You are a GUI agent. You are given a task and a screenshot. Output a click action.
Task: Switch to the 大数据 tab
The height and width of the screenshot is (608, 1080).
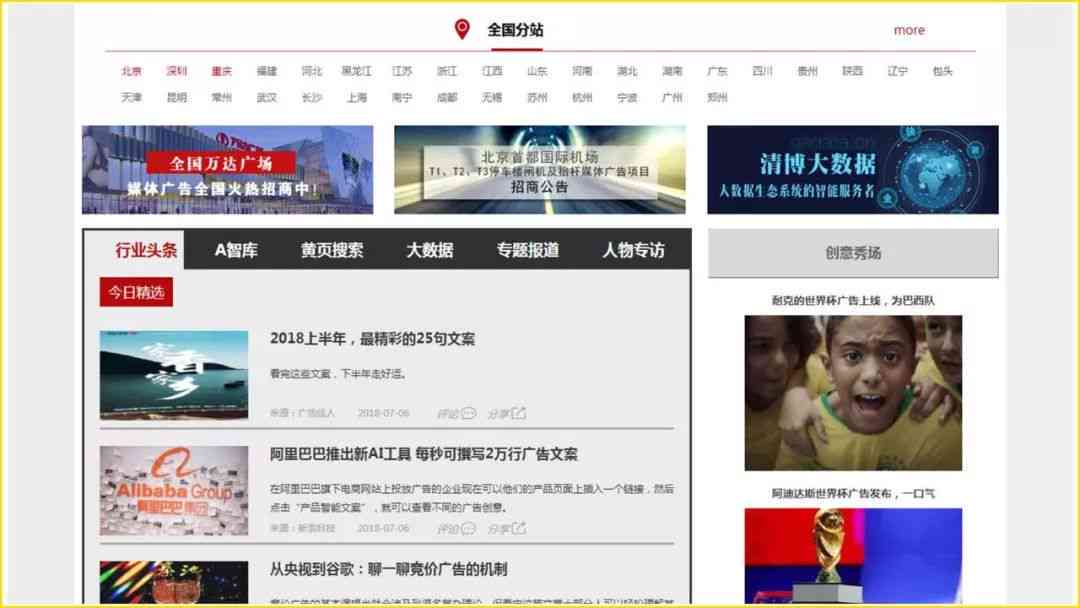click(430, 250)
